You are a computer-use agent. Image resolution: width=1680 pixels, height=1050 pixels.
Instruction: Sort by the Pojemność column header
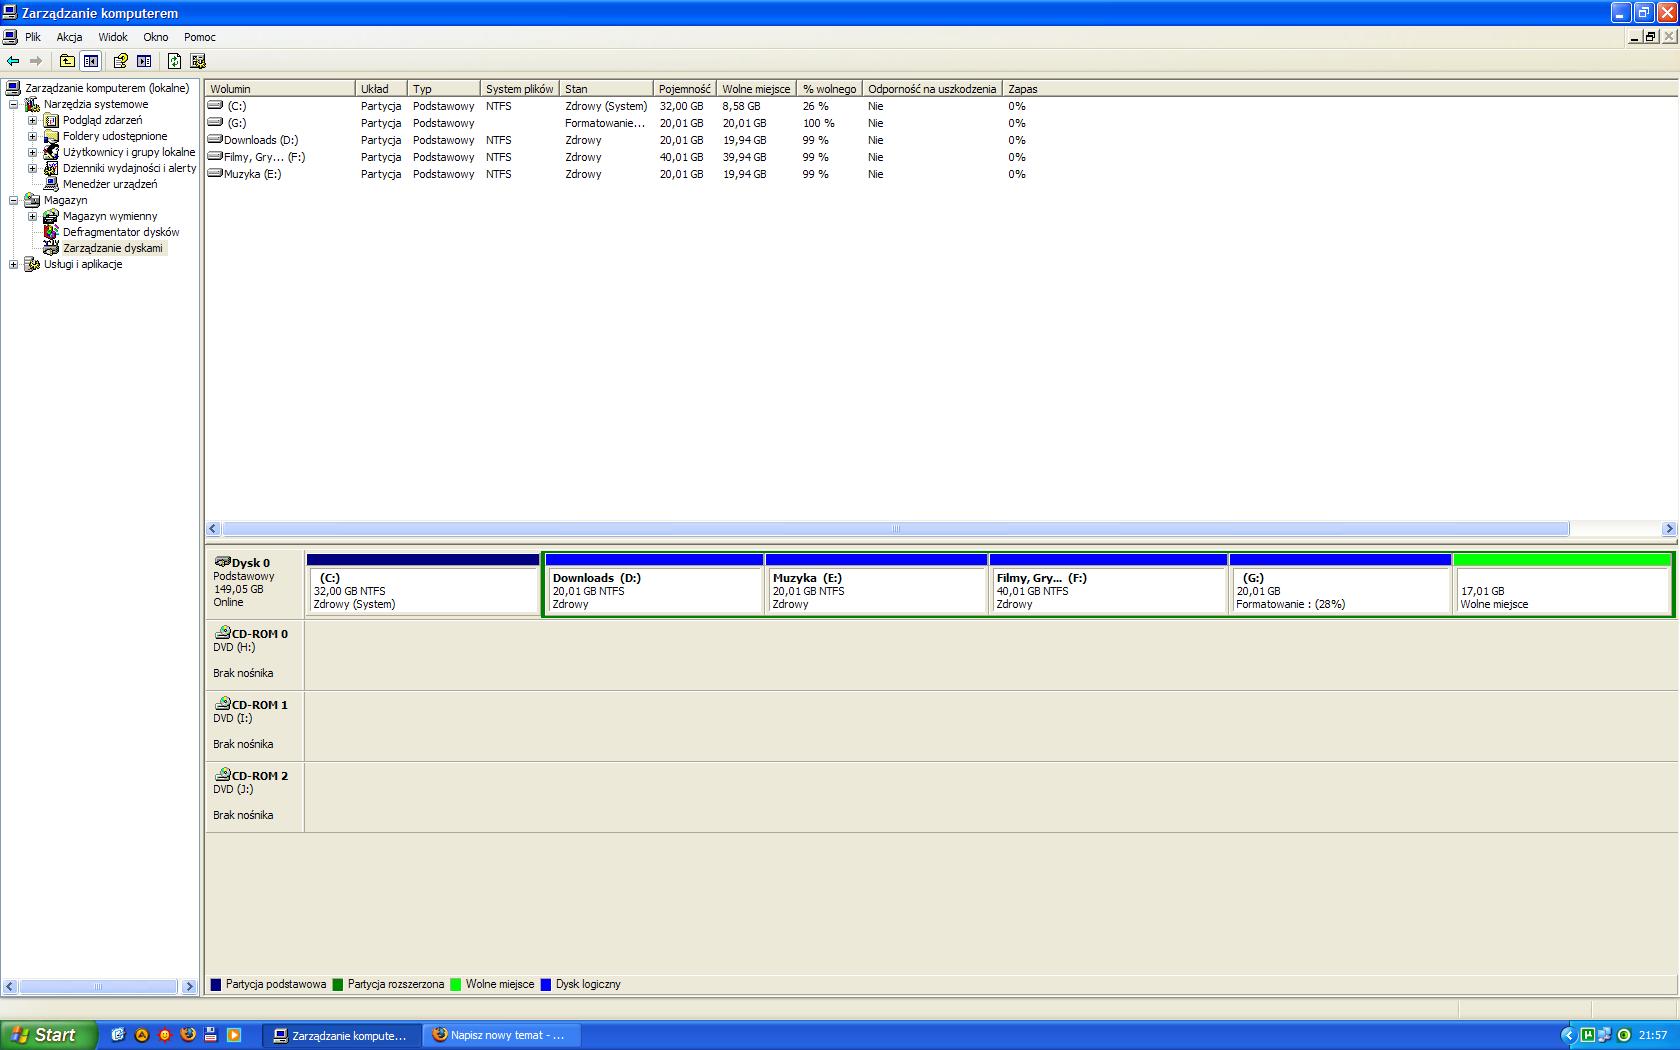click(685, 88)
